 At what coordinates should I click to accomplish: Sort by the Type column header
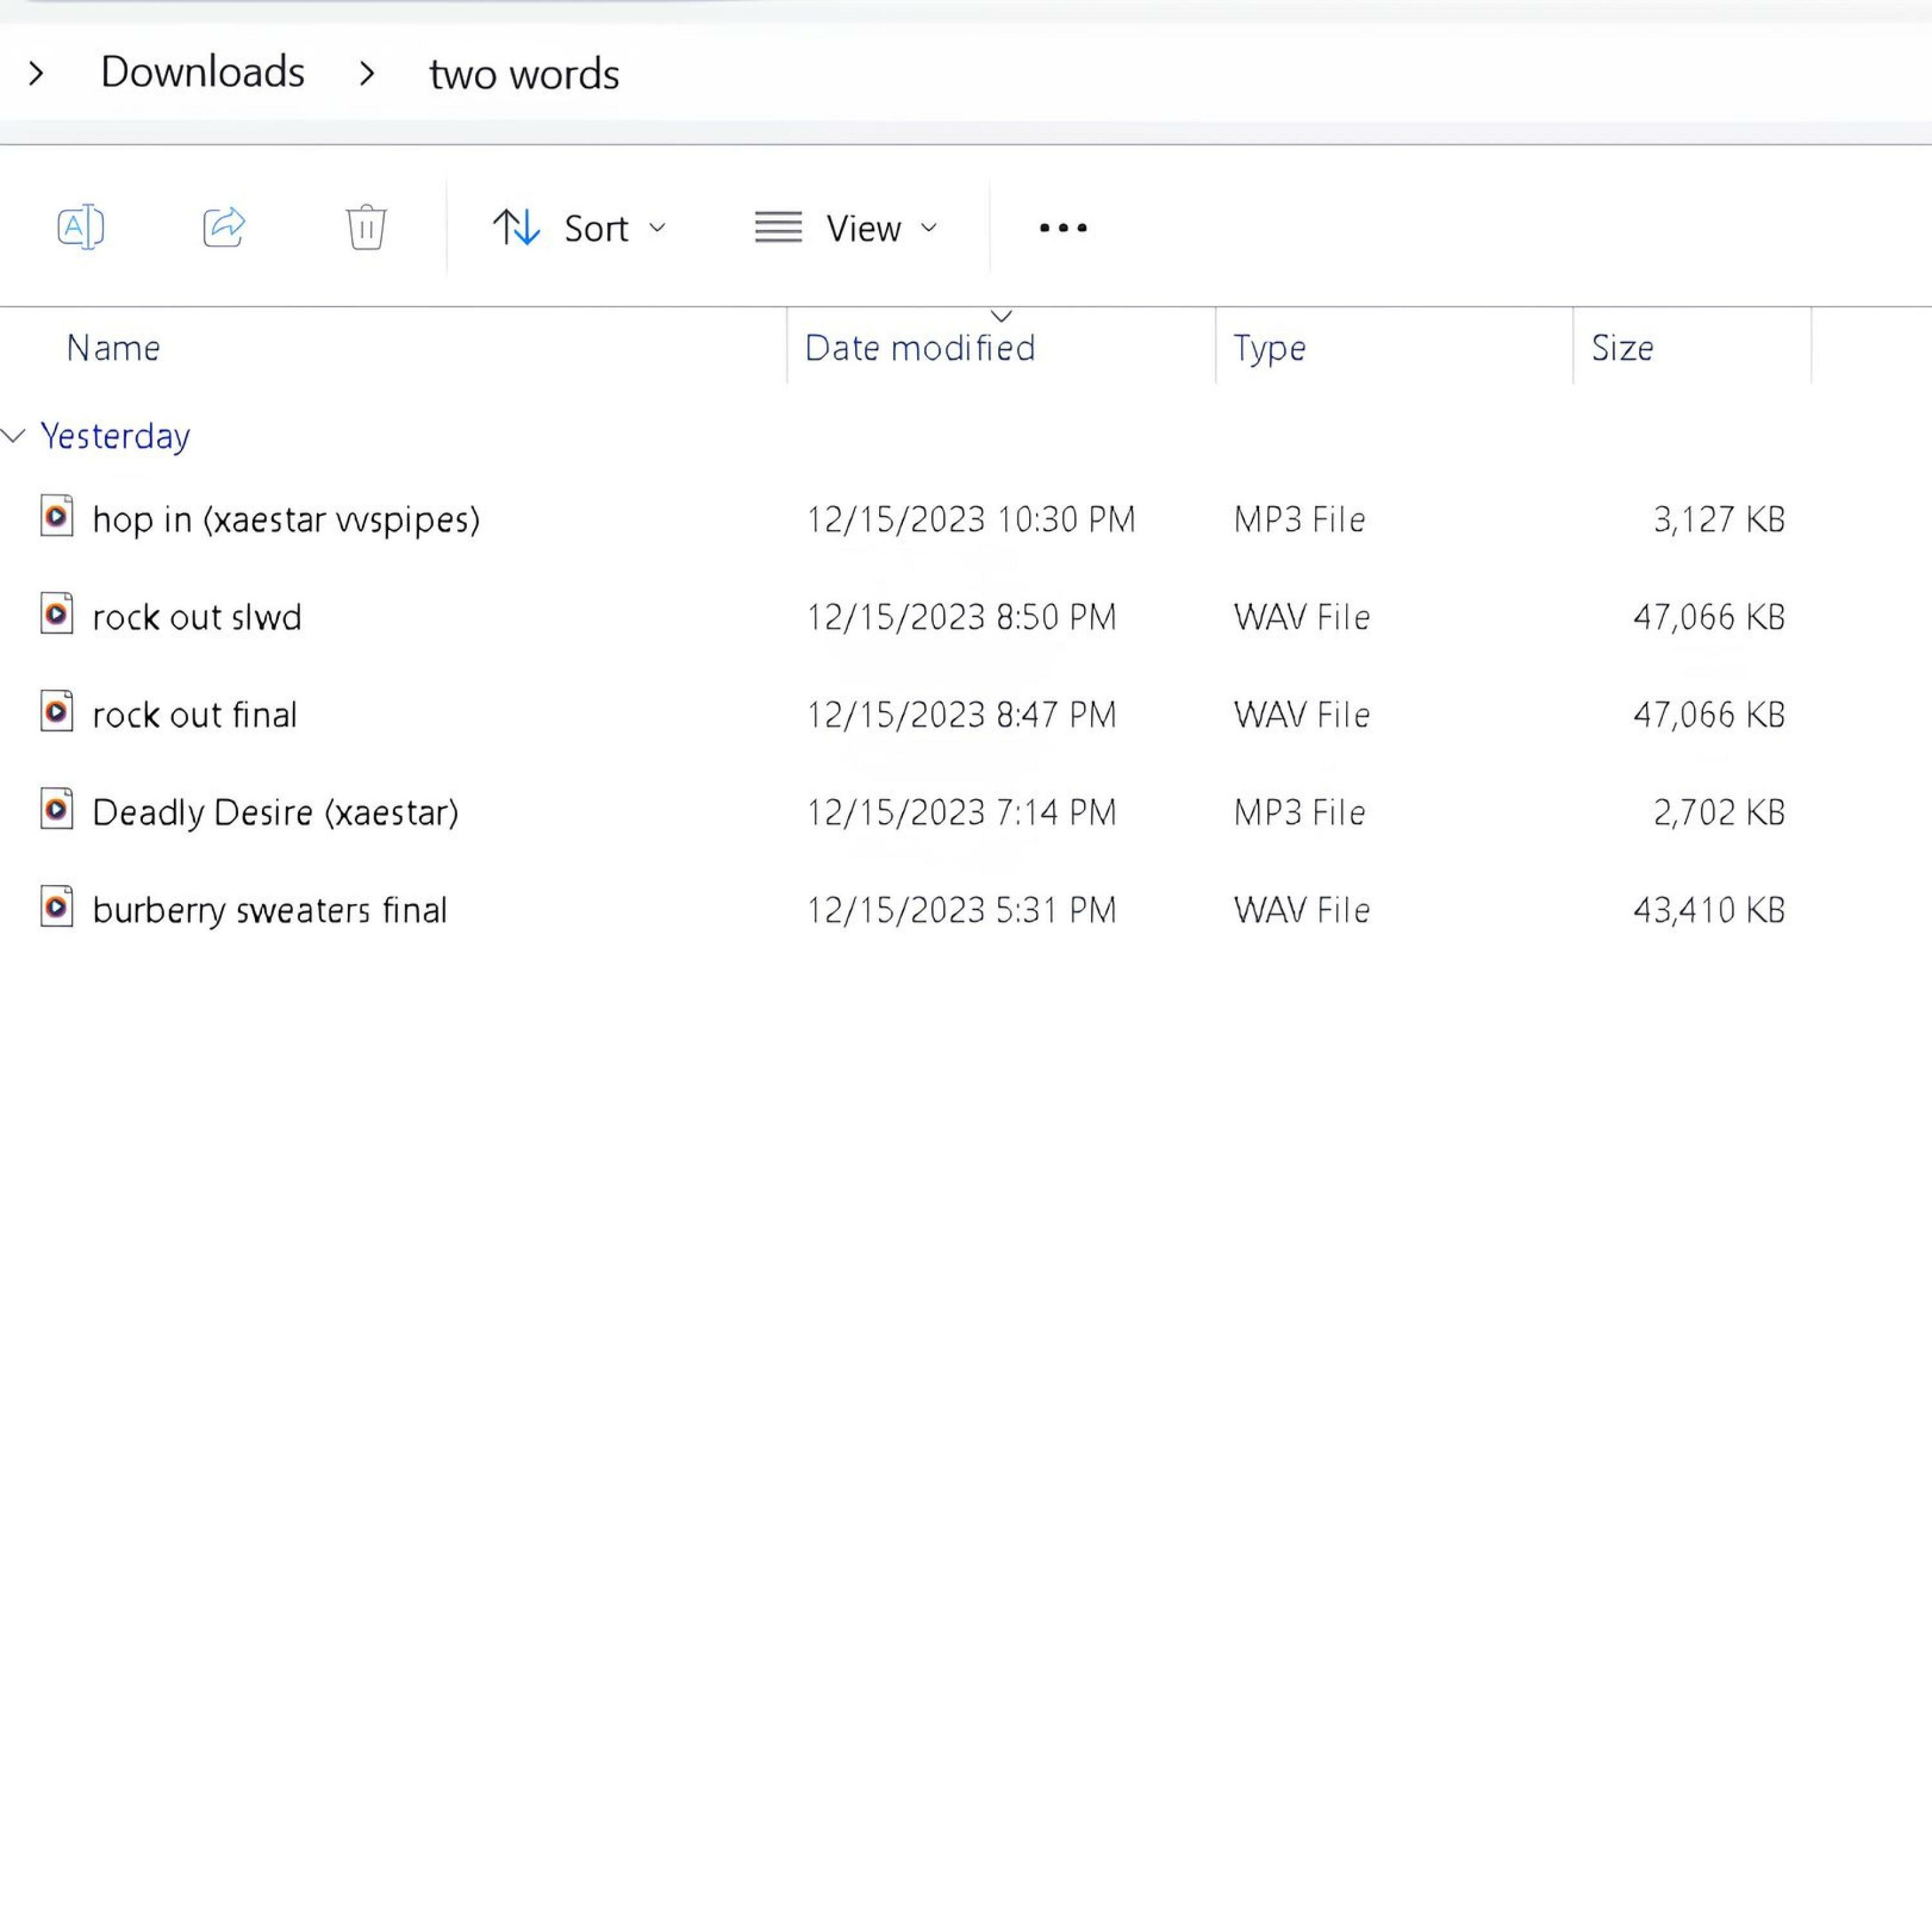point(1269,349)
